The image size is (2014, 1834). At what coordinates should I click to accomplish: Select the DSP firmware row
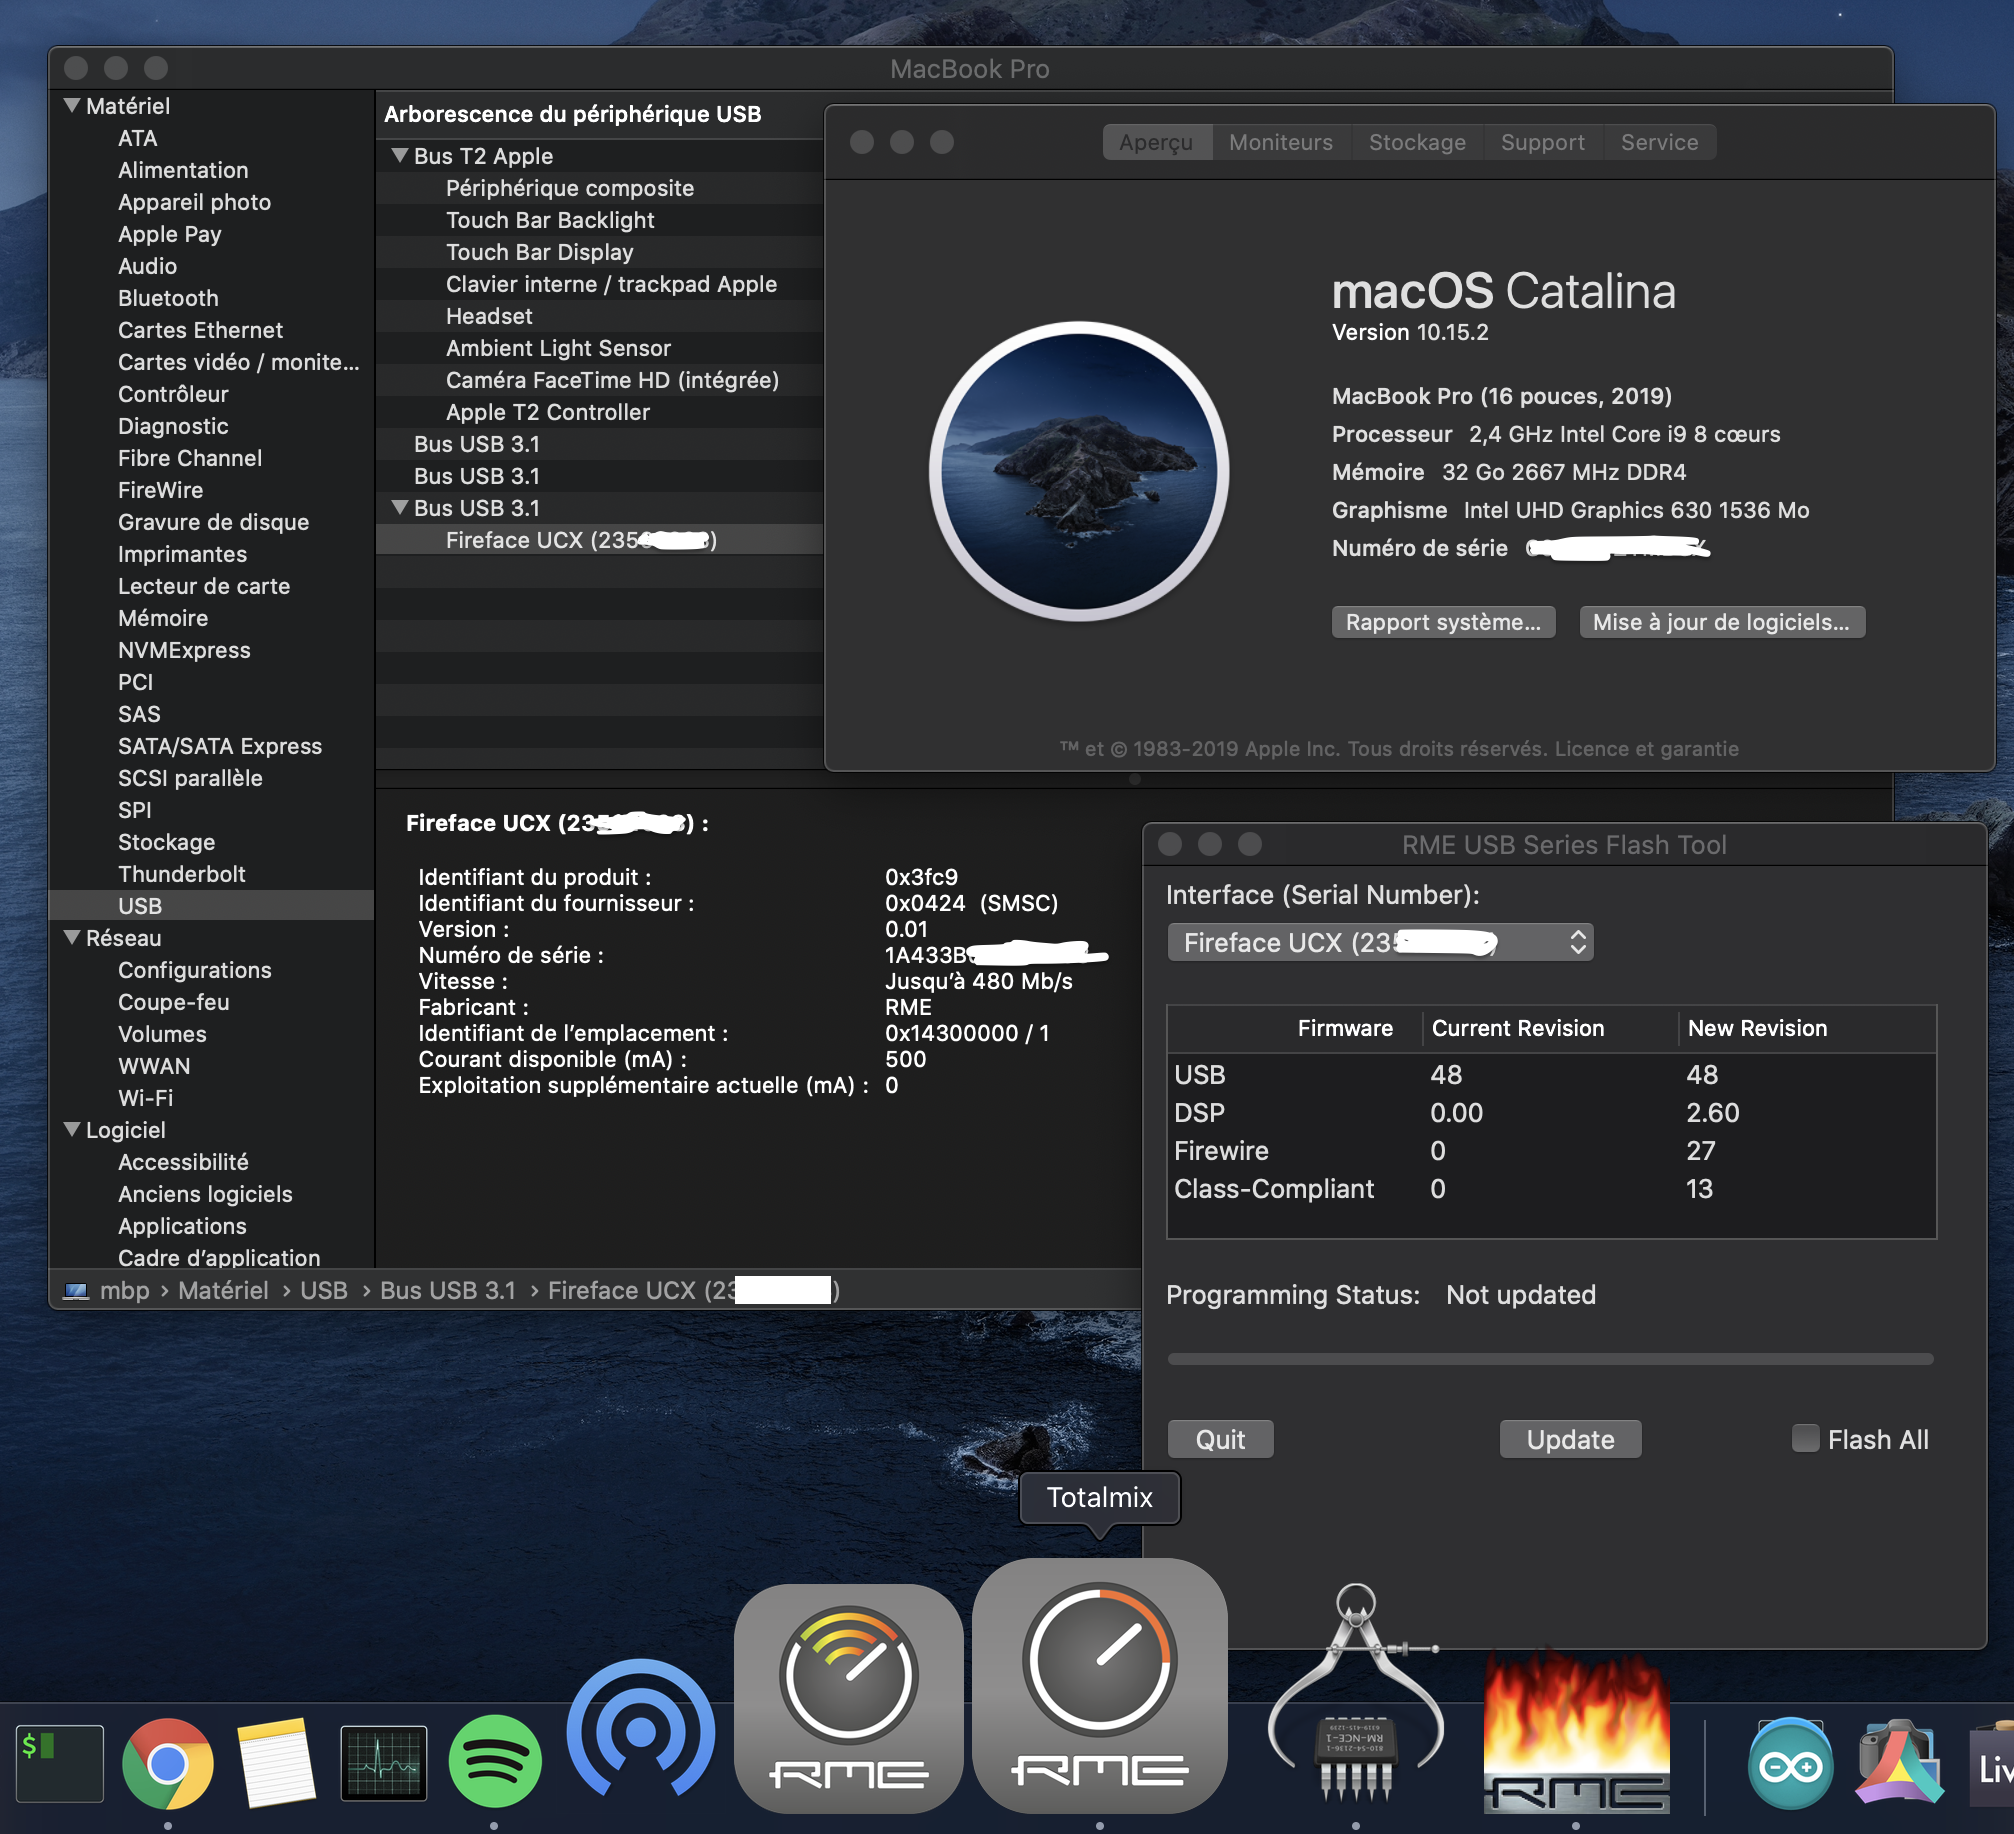pos(1551,1113)
